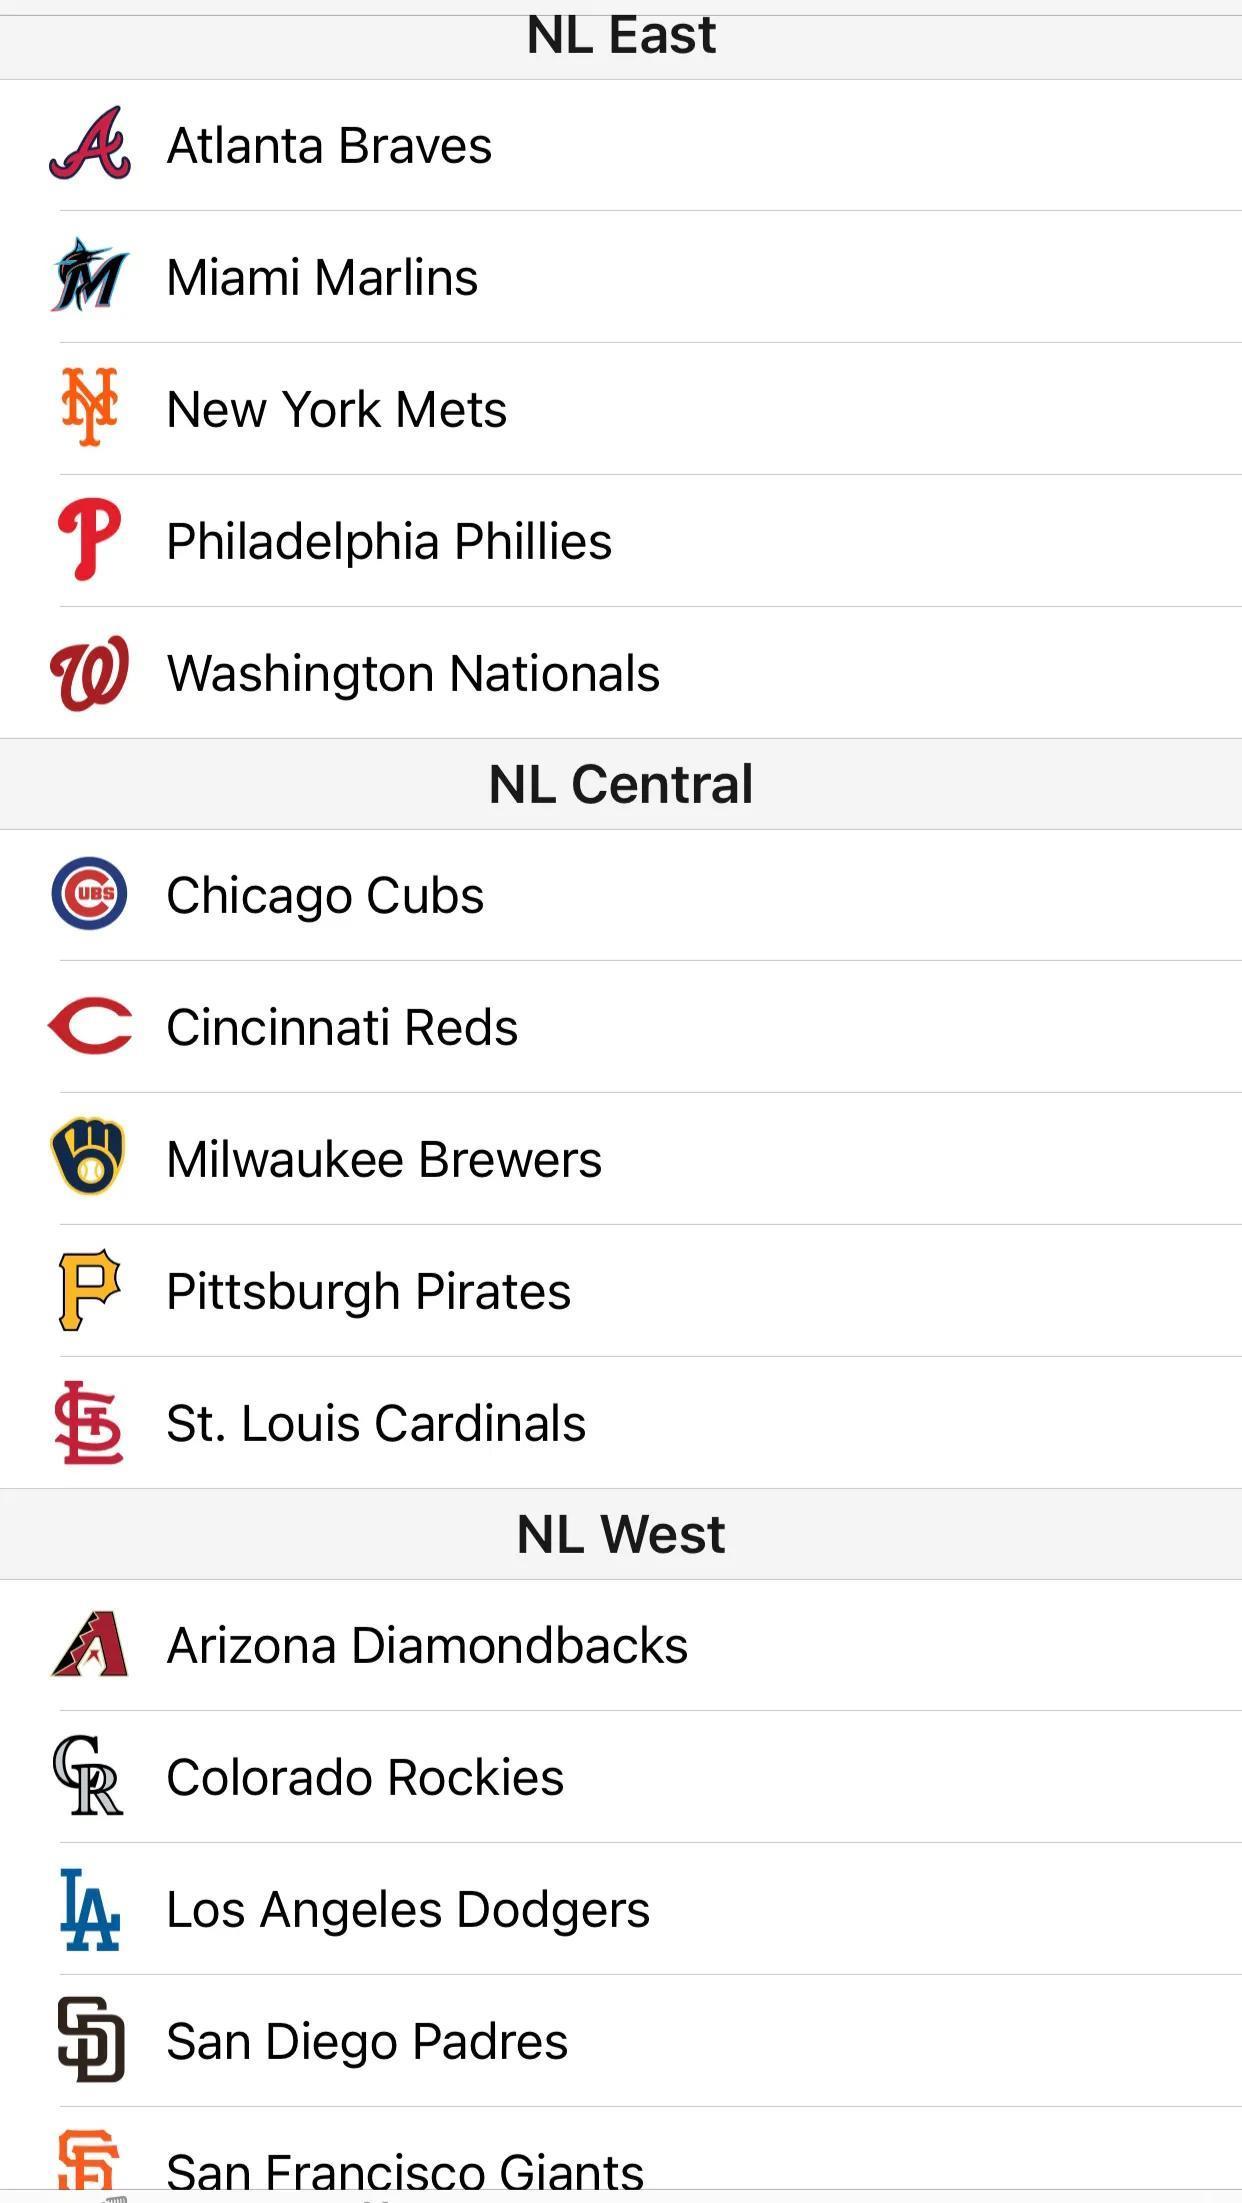Select the Washington Nationals logo

(90, 673)
